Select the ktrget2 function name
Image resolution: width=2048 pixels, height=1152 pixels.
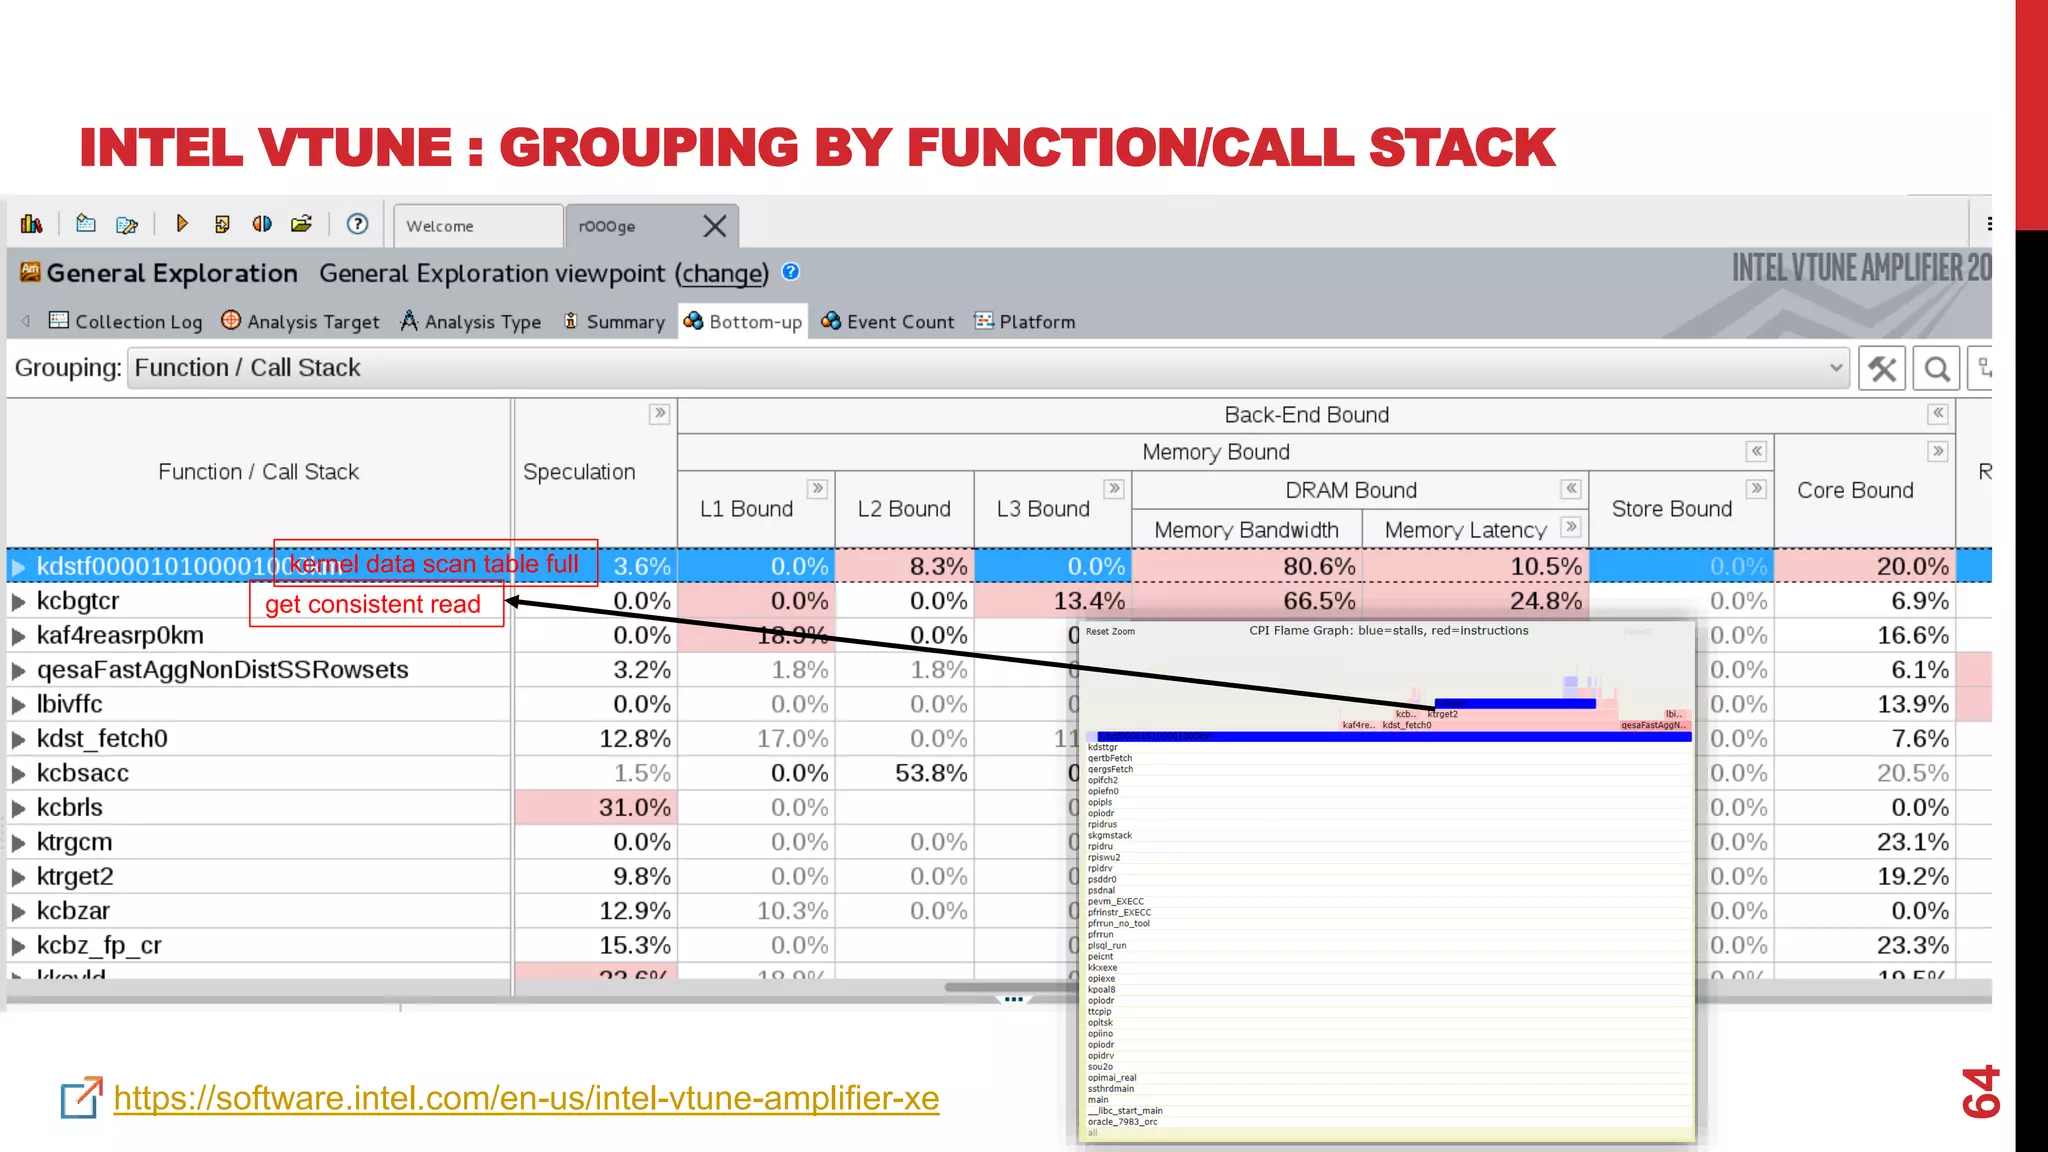[x=75, y=876]
